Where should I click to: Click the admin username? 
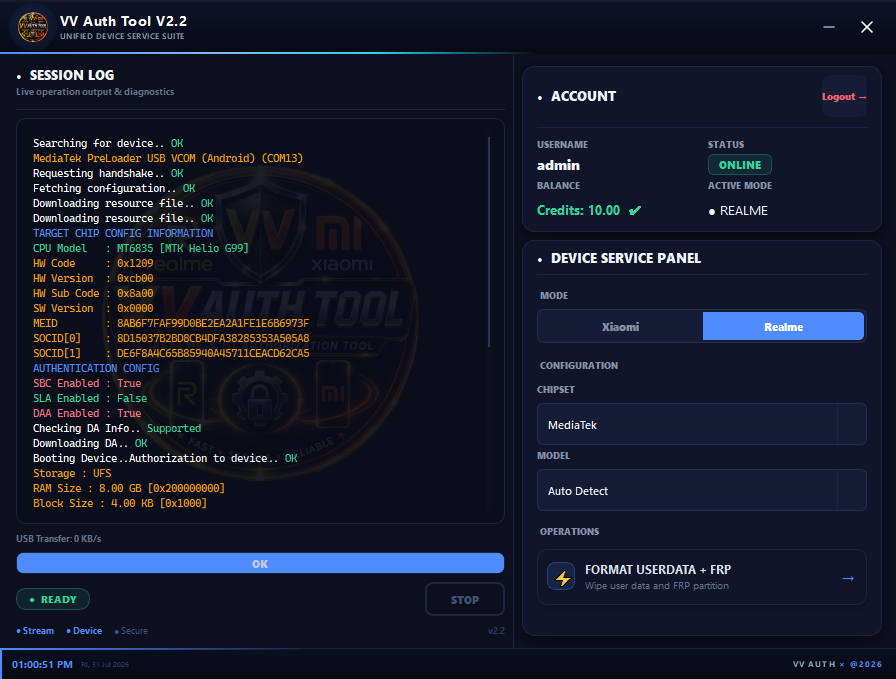click(x=558, y=165)
